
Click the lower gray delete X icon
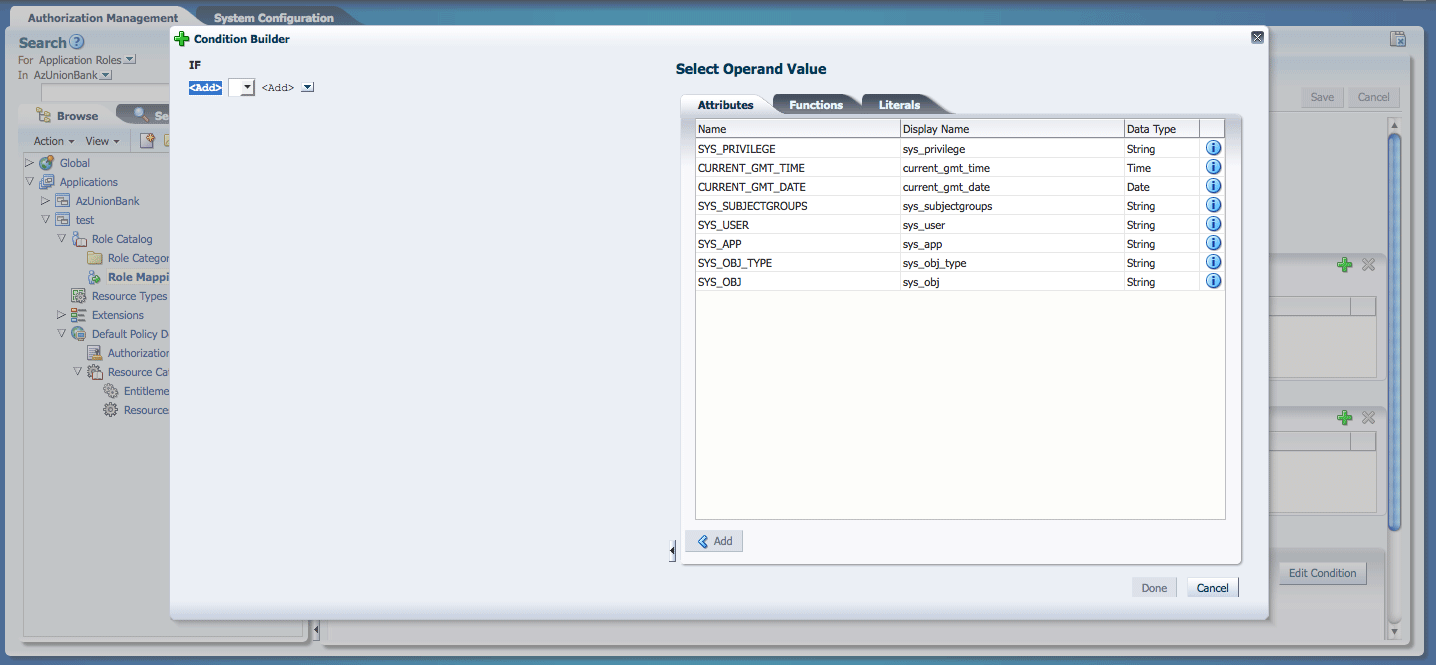tap(1368, 418)
